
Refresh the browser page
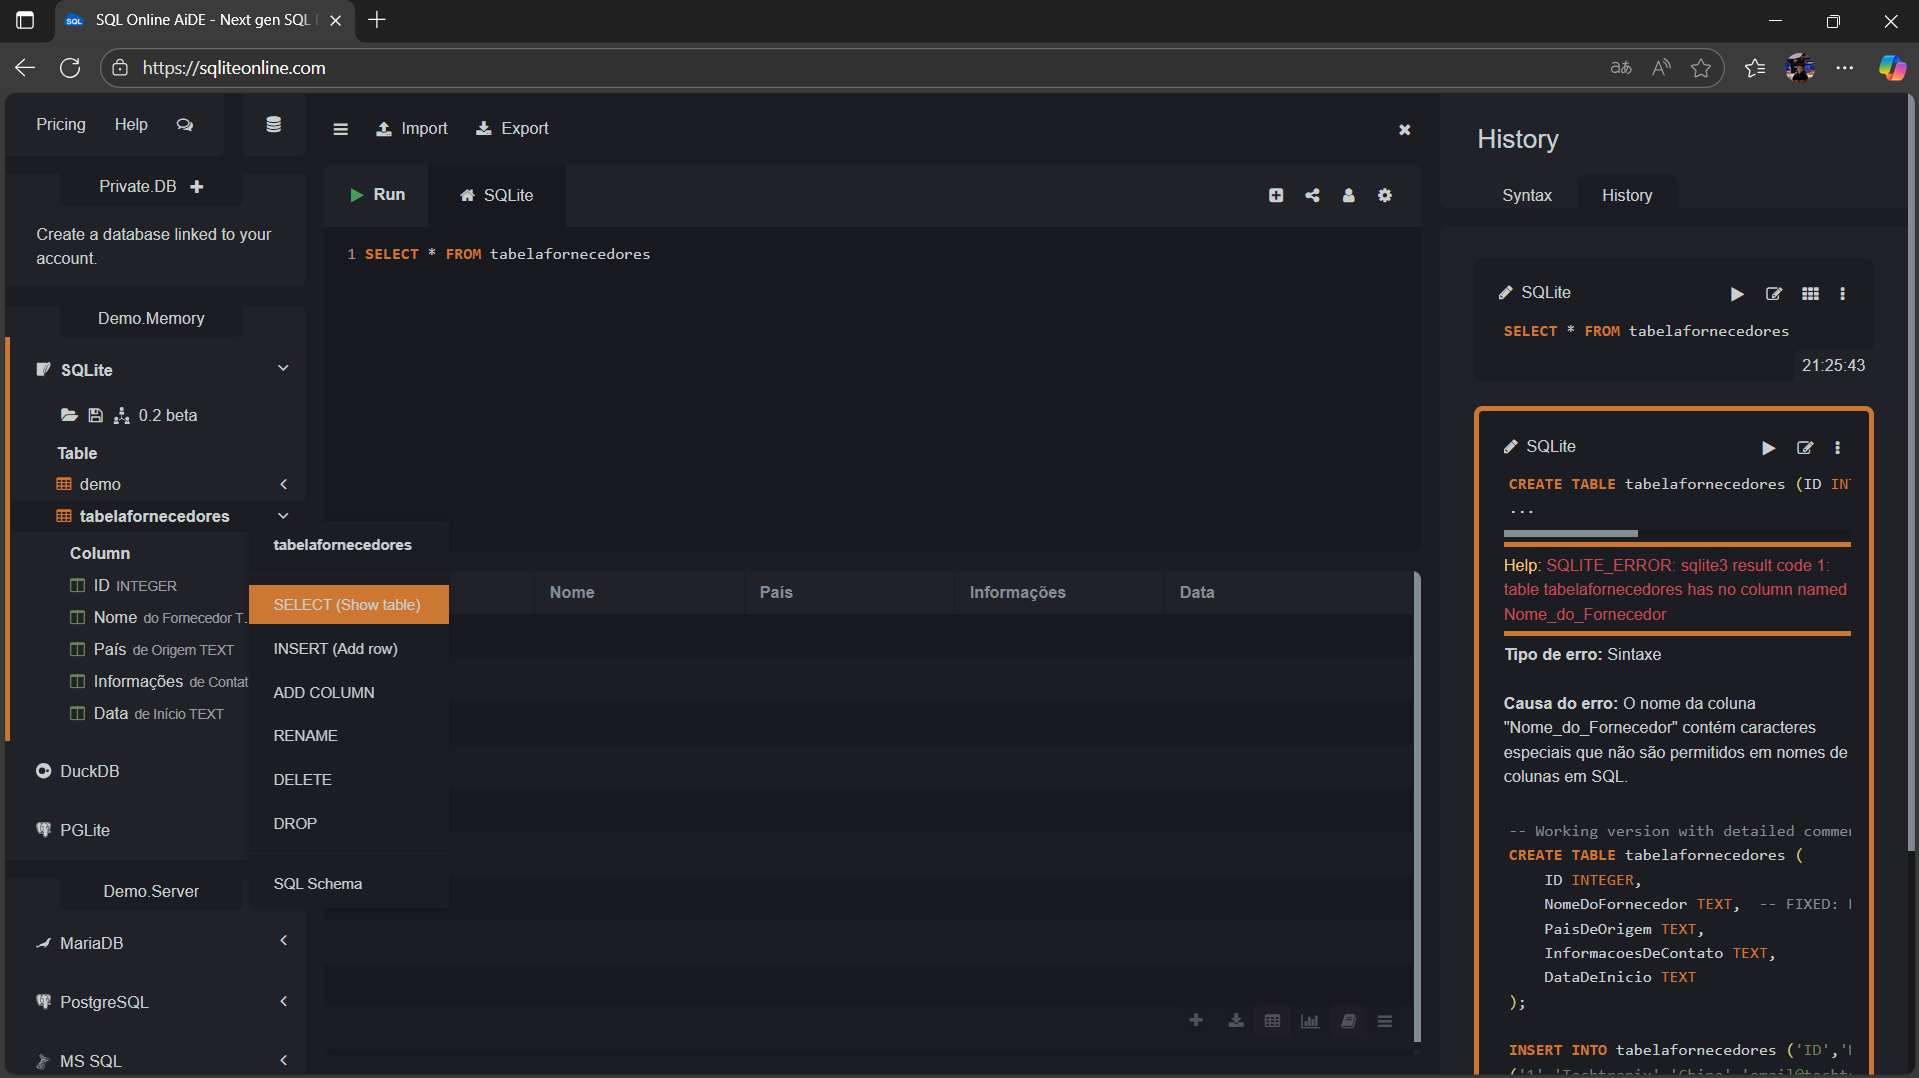tap(70, 68)
